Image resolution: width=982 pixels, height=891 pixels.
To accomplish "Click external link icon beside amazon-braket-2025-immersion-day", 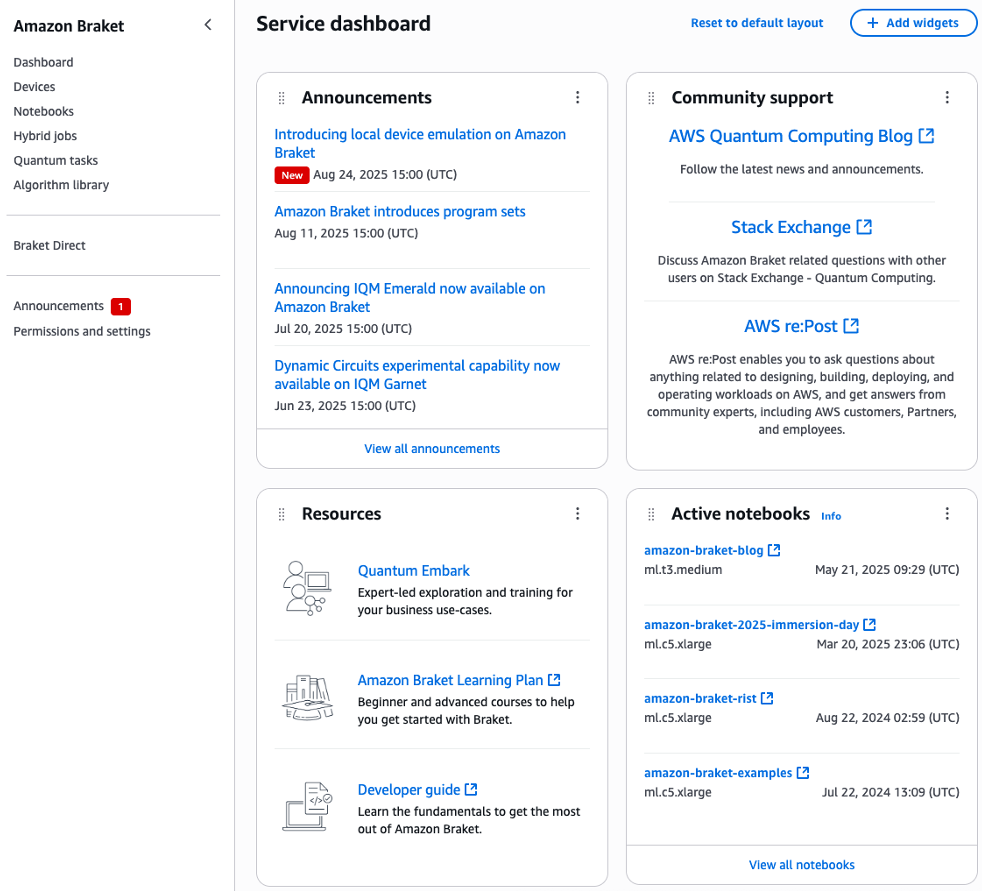I will tap(869, 624).
